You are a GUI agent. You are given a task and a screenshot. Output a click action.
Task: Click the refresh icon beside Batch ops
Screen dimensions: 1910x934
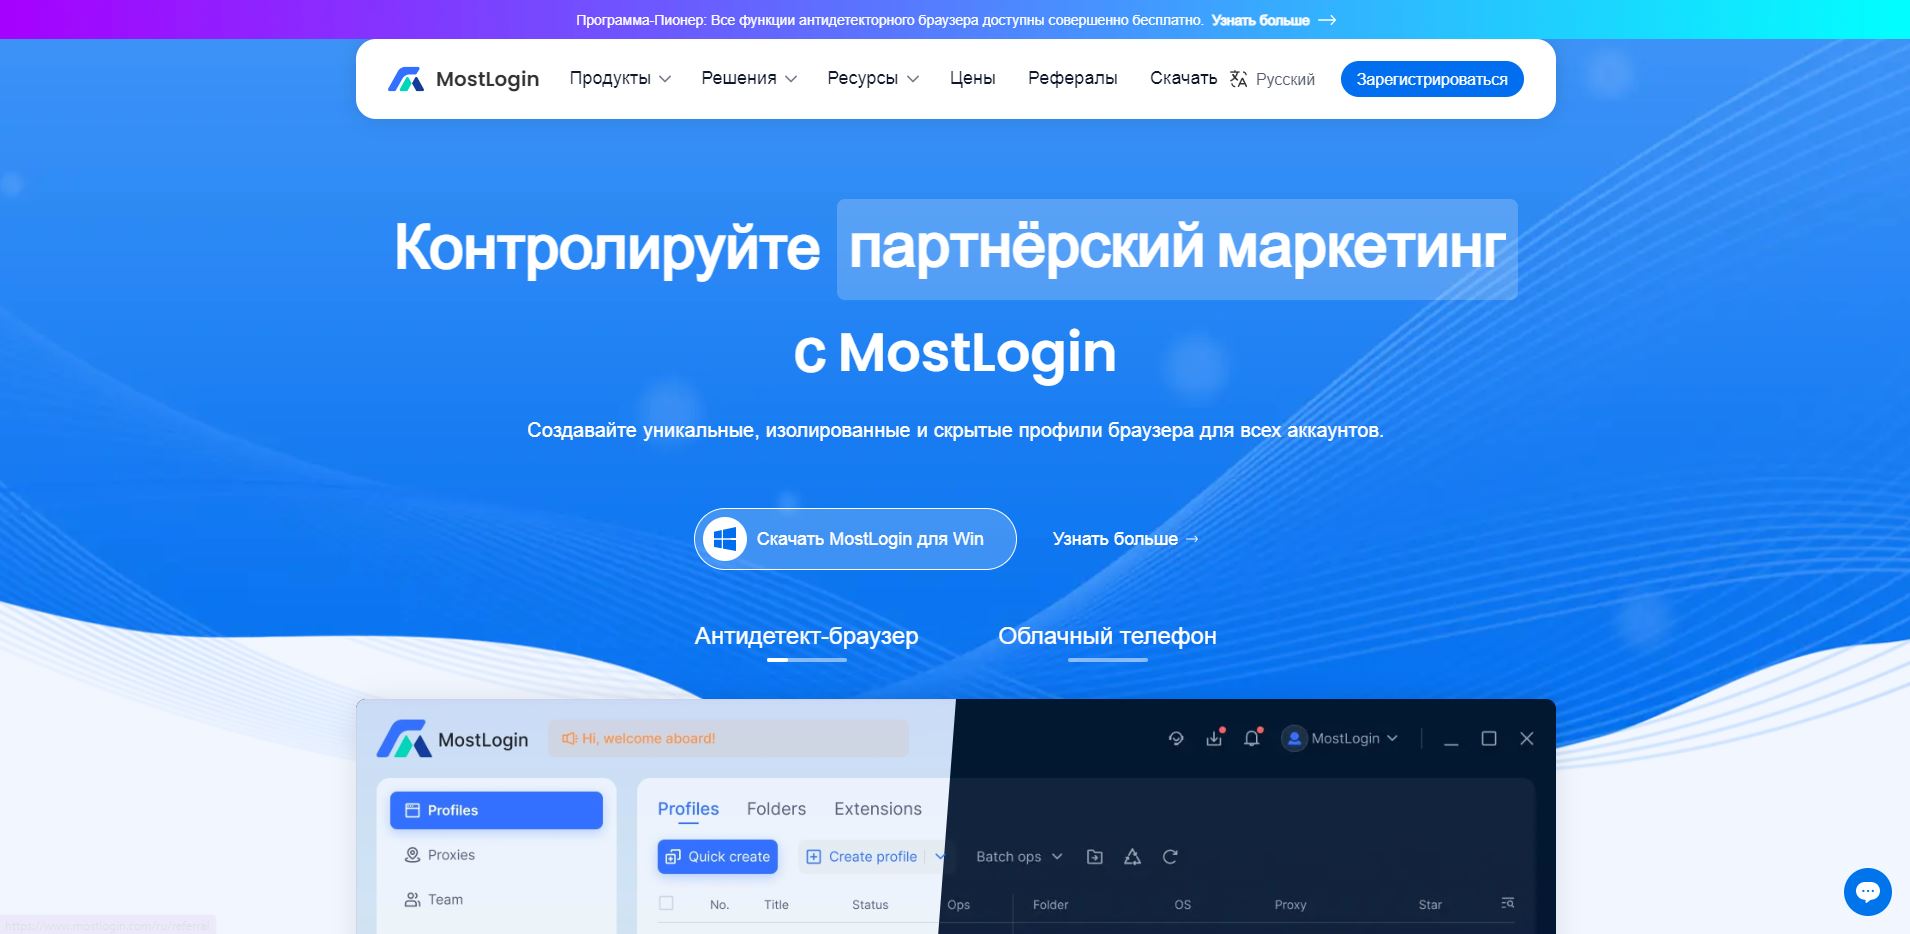1170,857
